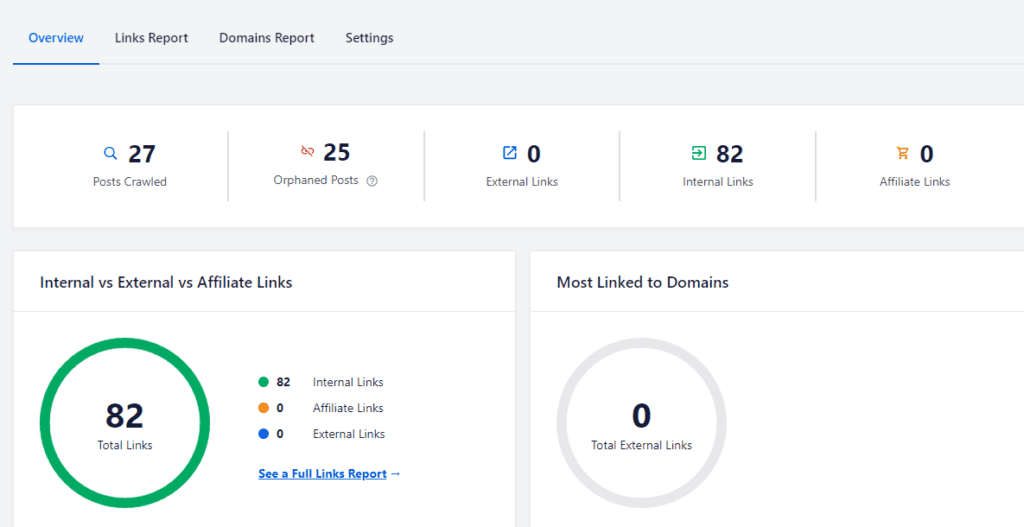Click the 25 Orphaned Posts count
Screen dimensions: 1024x527
(x=337, y=152)
